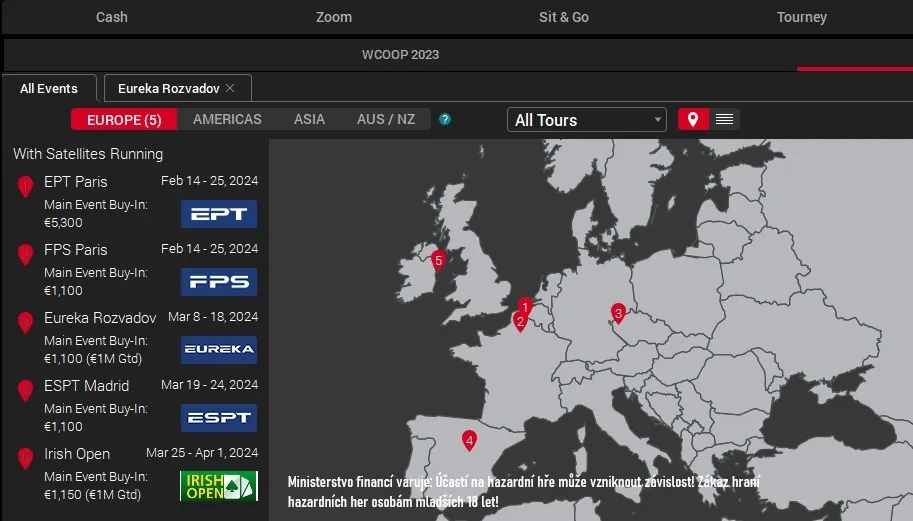
Task: Open the Cash games tab
Action: 112,17
